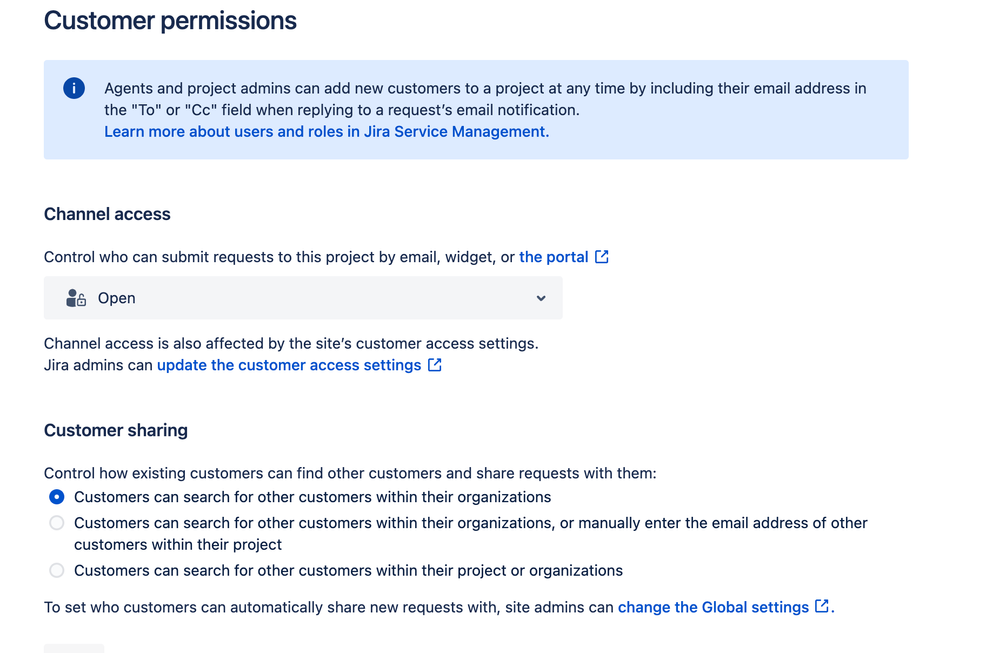Click the "Channel access" section heading

[x=107, y=214]
